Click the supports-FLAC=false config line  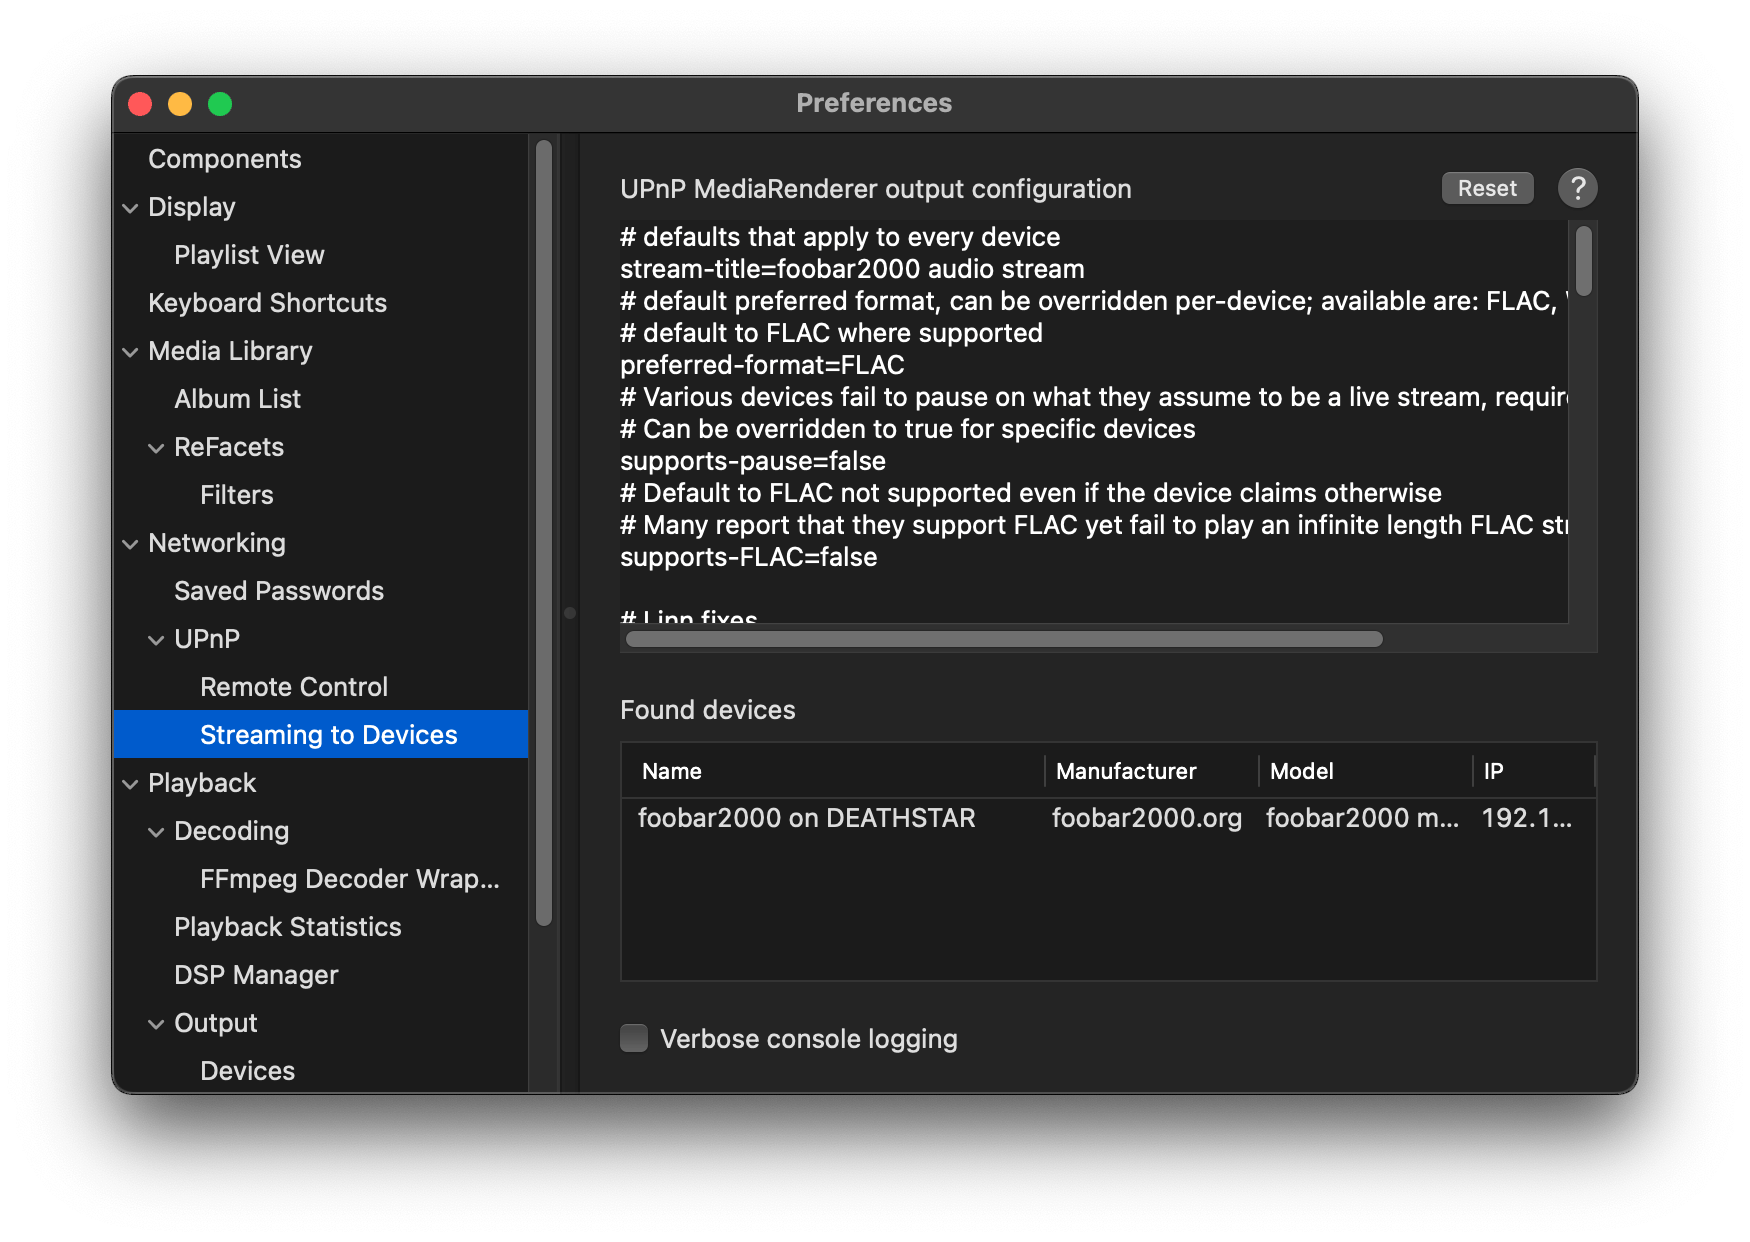748,557
